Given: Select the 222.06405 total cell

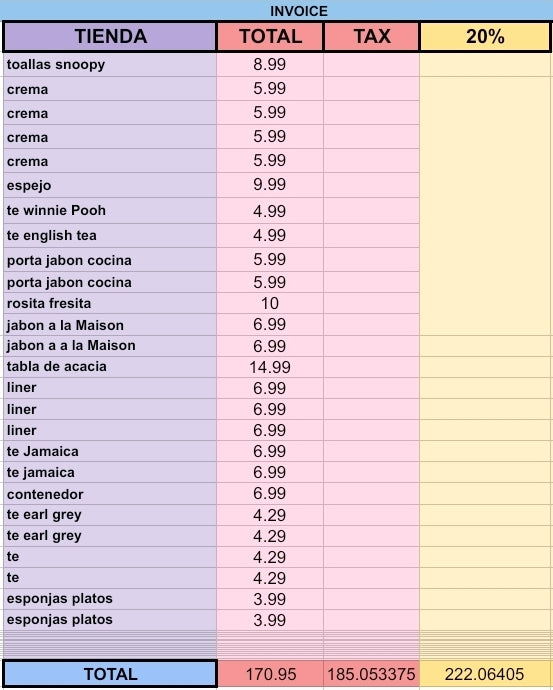Looking at the screenshot, I should pos(485,674).
